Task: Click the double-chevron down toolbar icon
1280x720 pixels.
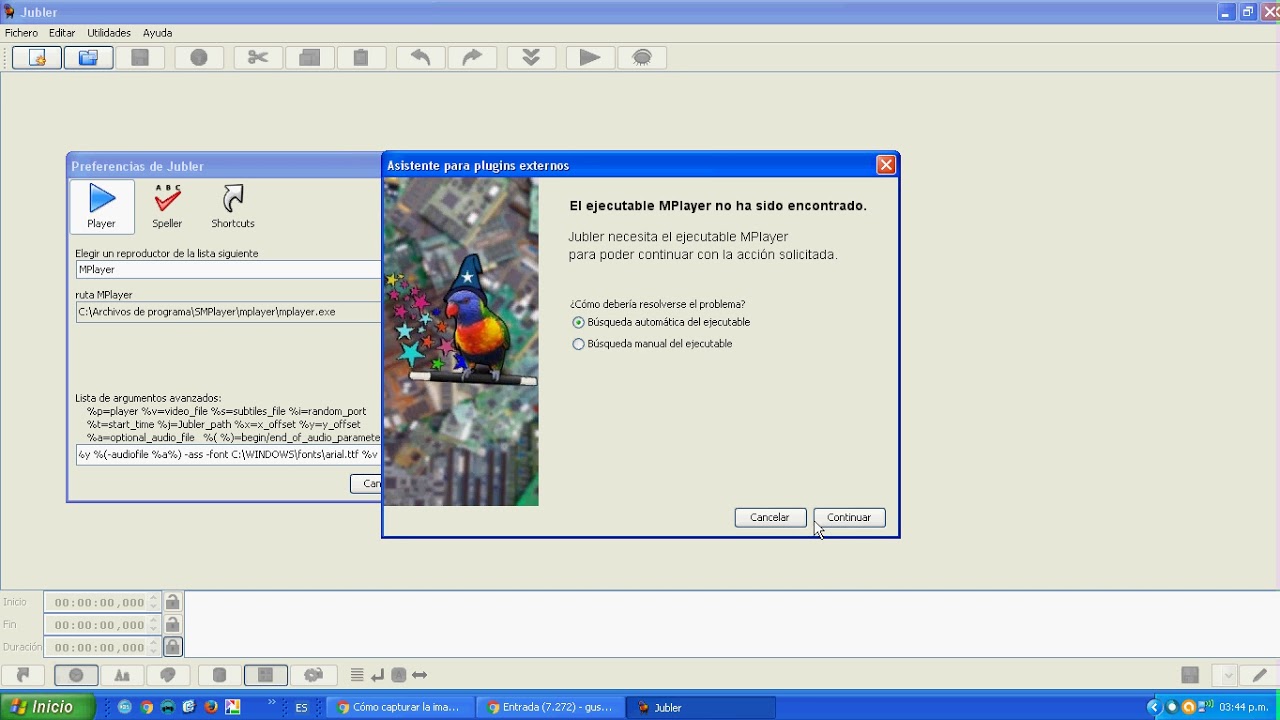Action: coord(531,58)
